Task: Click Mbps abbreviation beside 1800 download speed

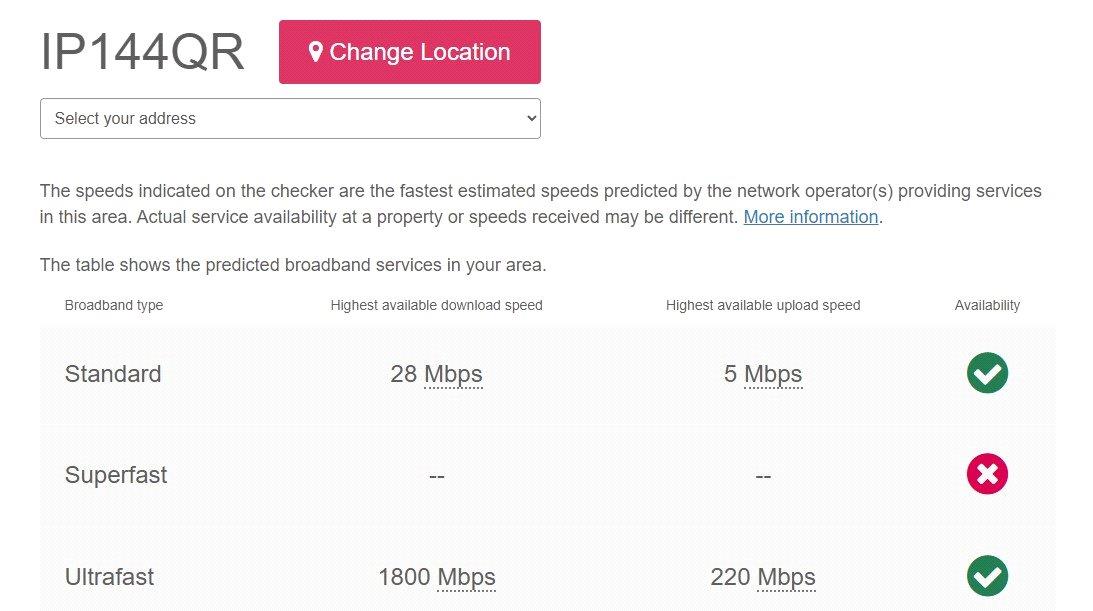Action: (466, 577)
